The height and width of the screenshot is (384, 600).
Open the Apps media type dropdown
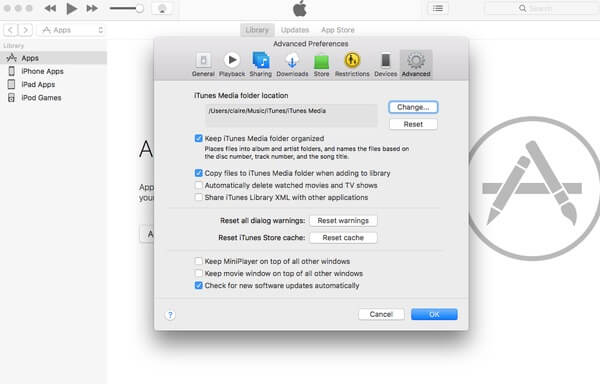click(71, 30)
